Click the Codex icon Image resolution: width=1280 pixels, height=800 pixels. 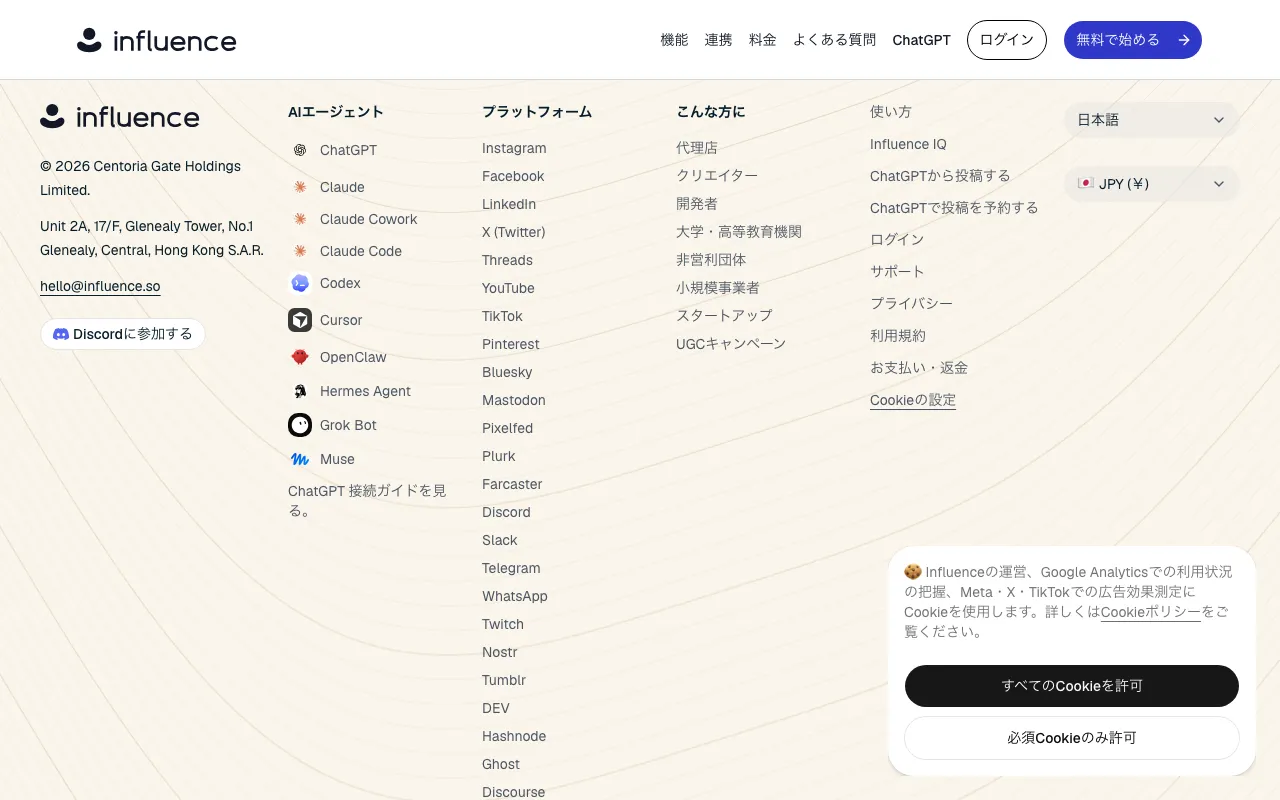tap(300, 283)
